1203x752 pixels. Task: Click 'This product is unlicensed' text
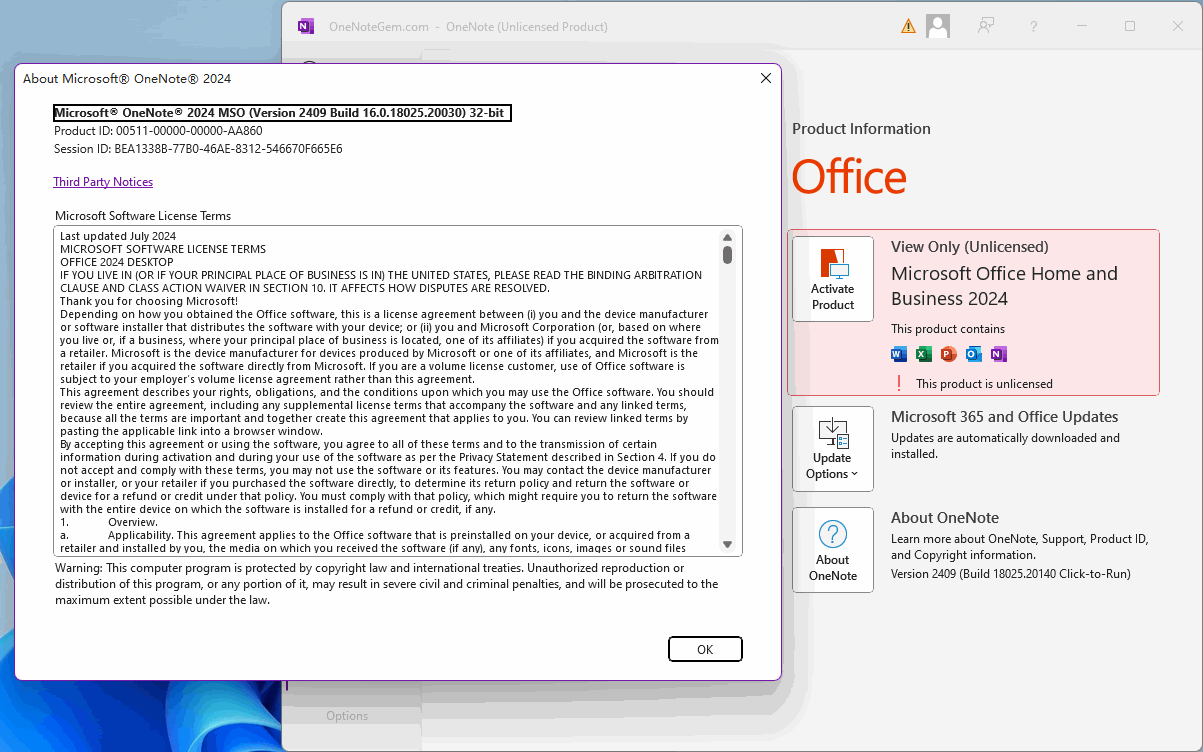984,384
